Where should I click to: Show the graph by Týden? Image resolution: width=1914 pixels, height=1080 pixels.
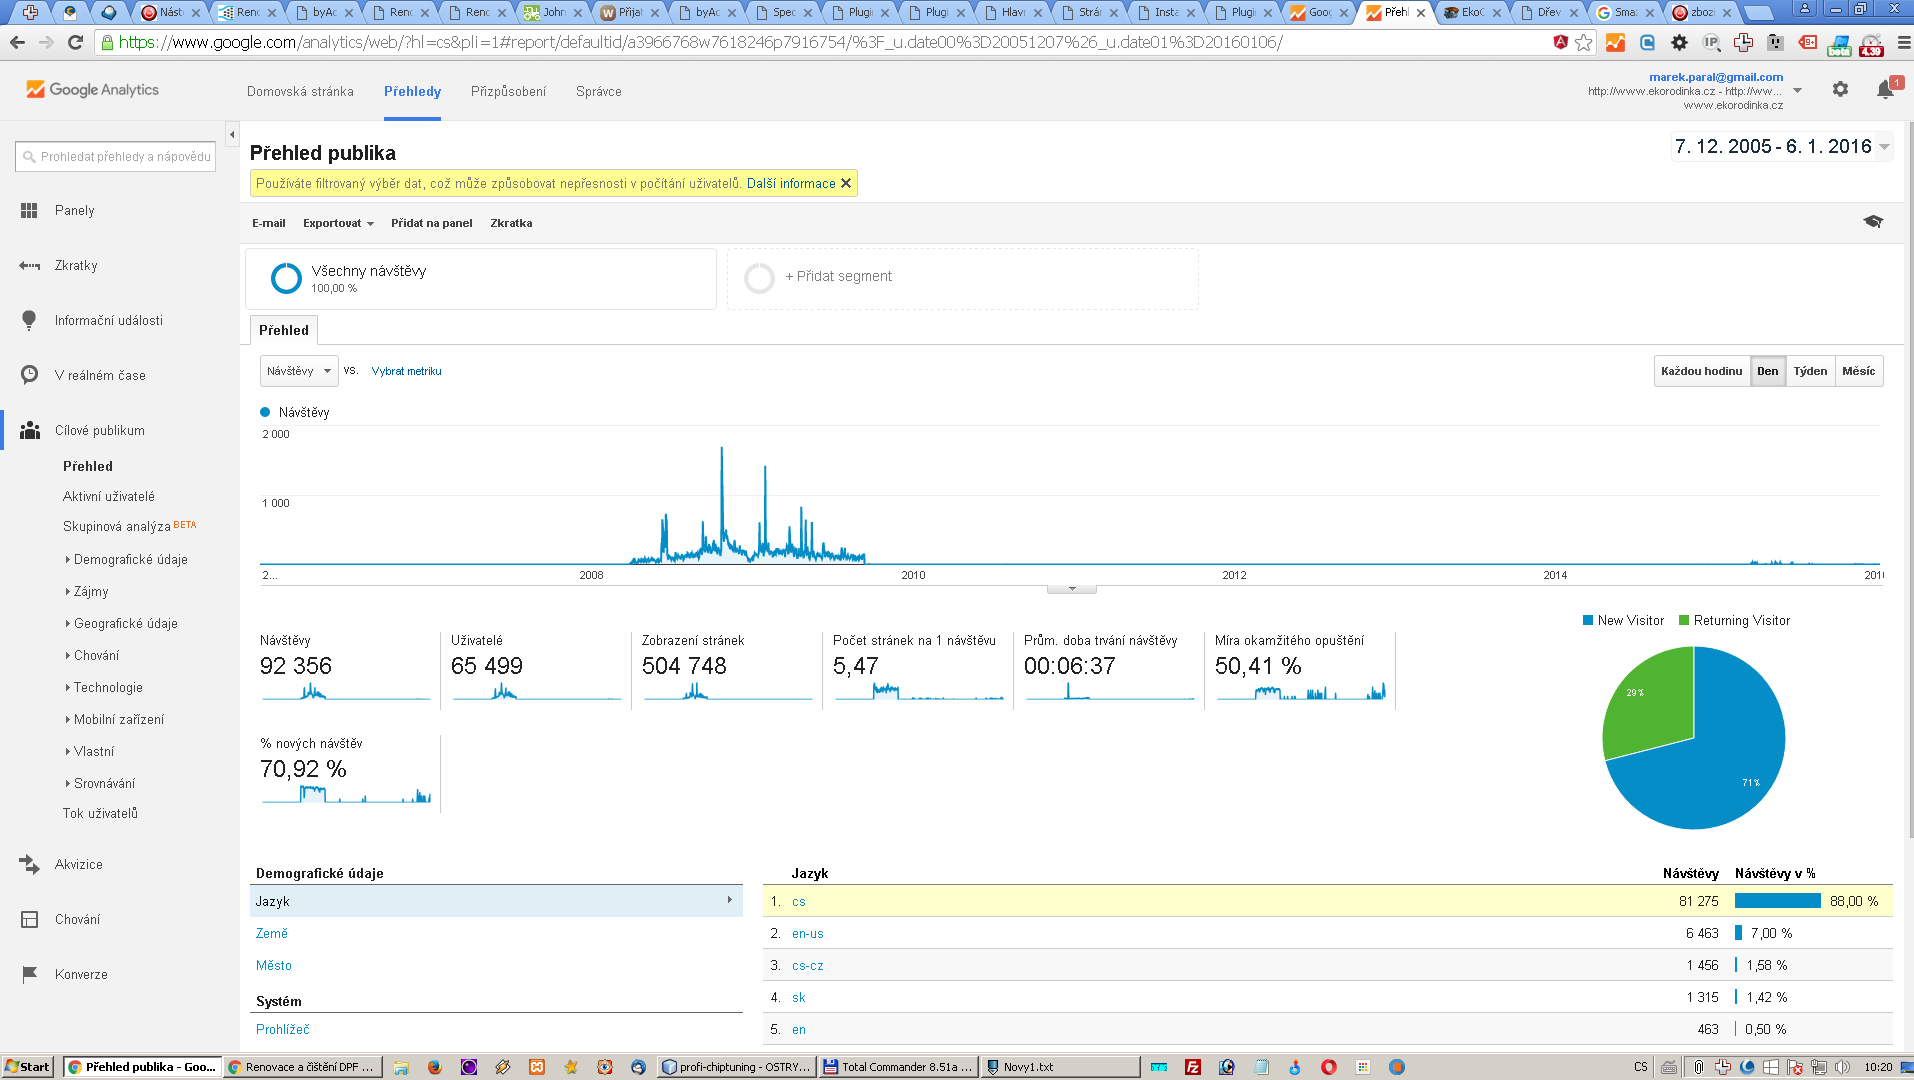1810,371
